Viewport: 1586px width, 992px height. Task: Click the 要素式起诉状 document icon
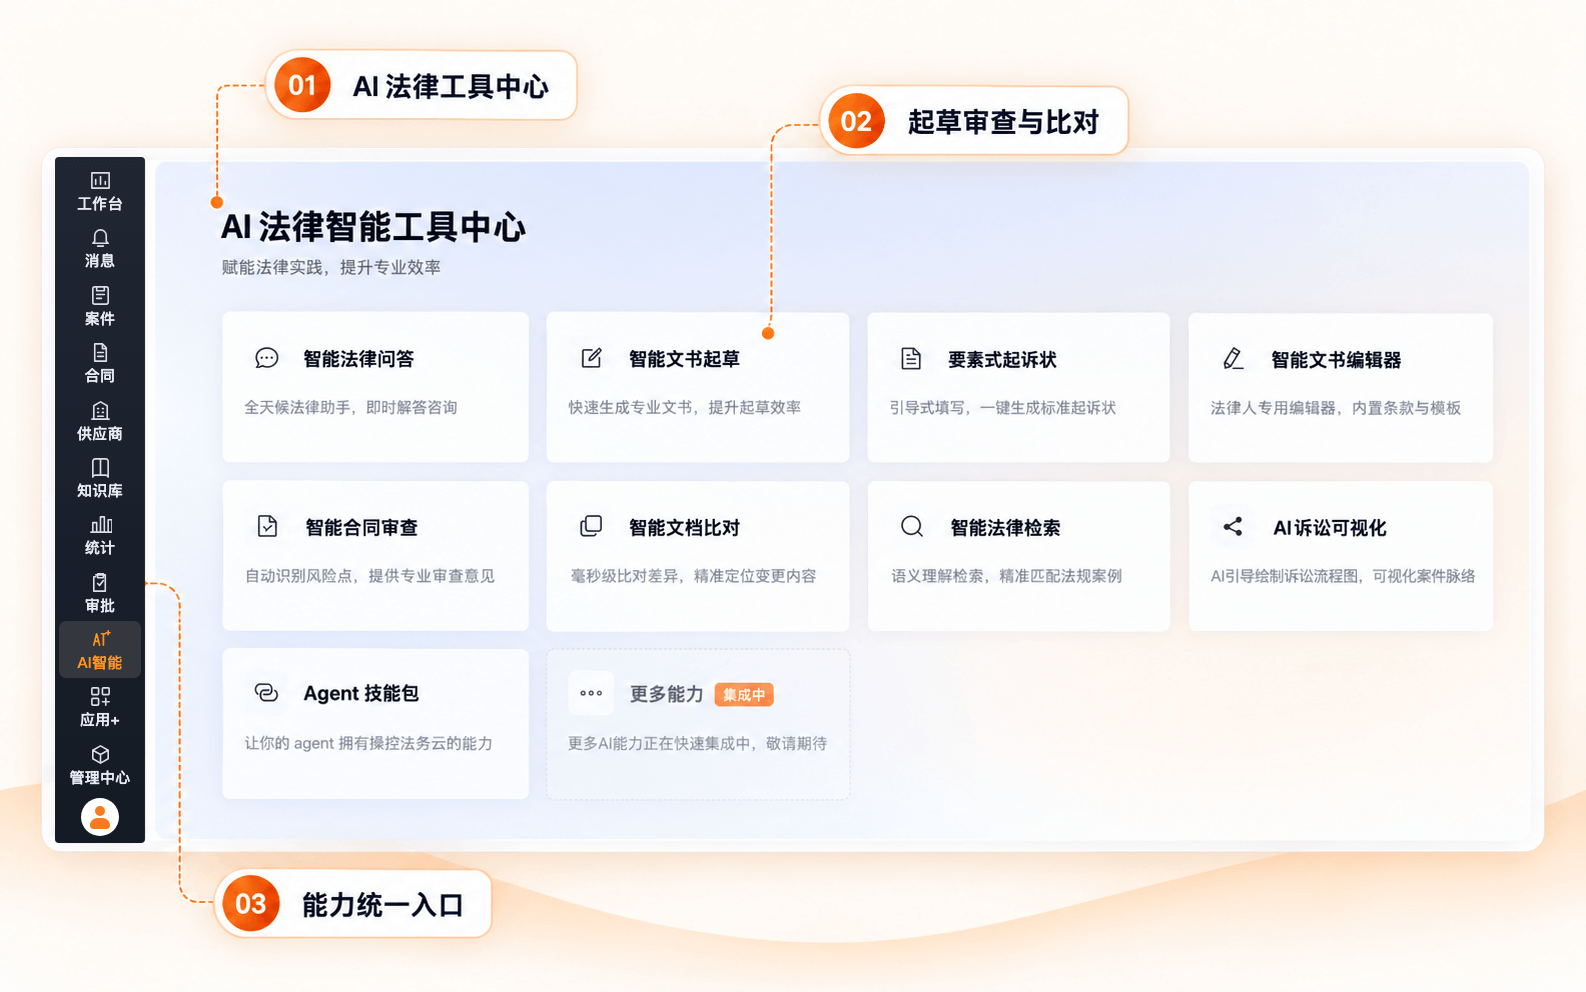pos(911,358)
